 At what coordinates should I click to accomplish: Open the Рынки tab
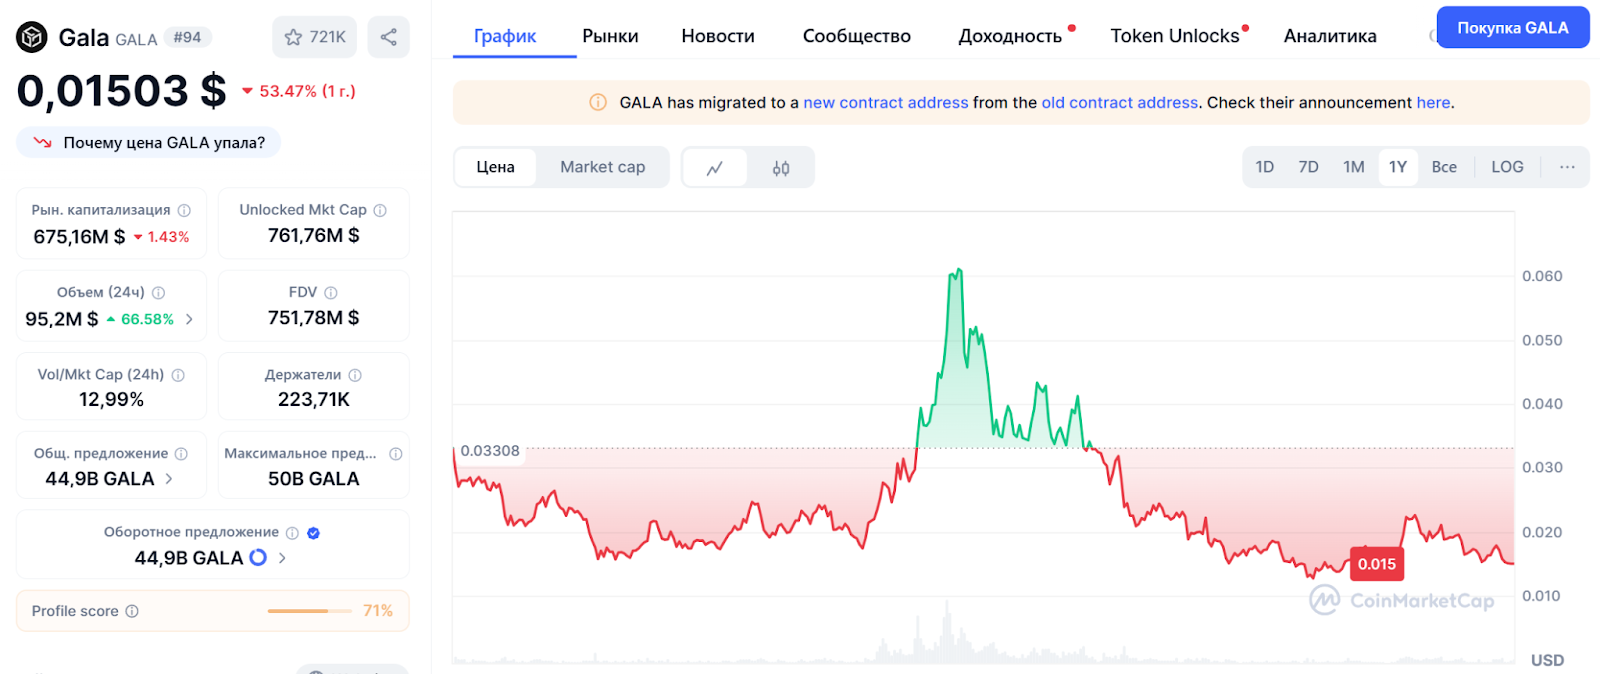click(x=610, y=36)
